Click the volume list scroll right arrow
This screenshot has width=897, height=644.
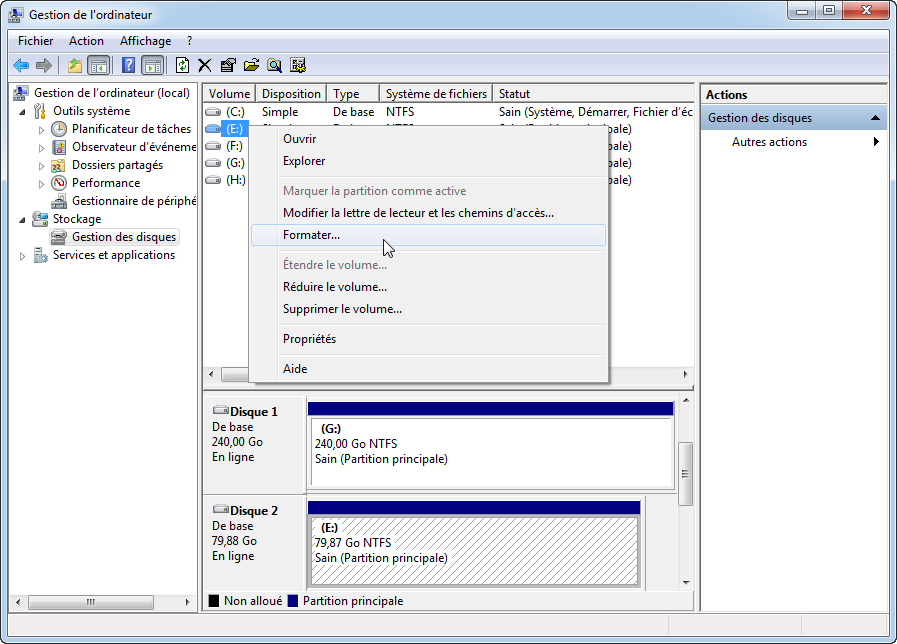pyautogui.click(x=685, y=375)
